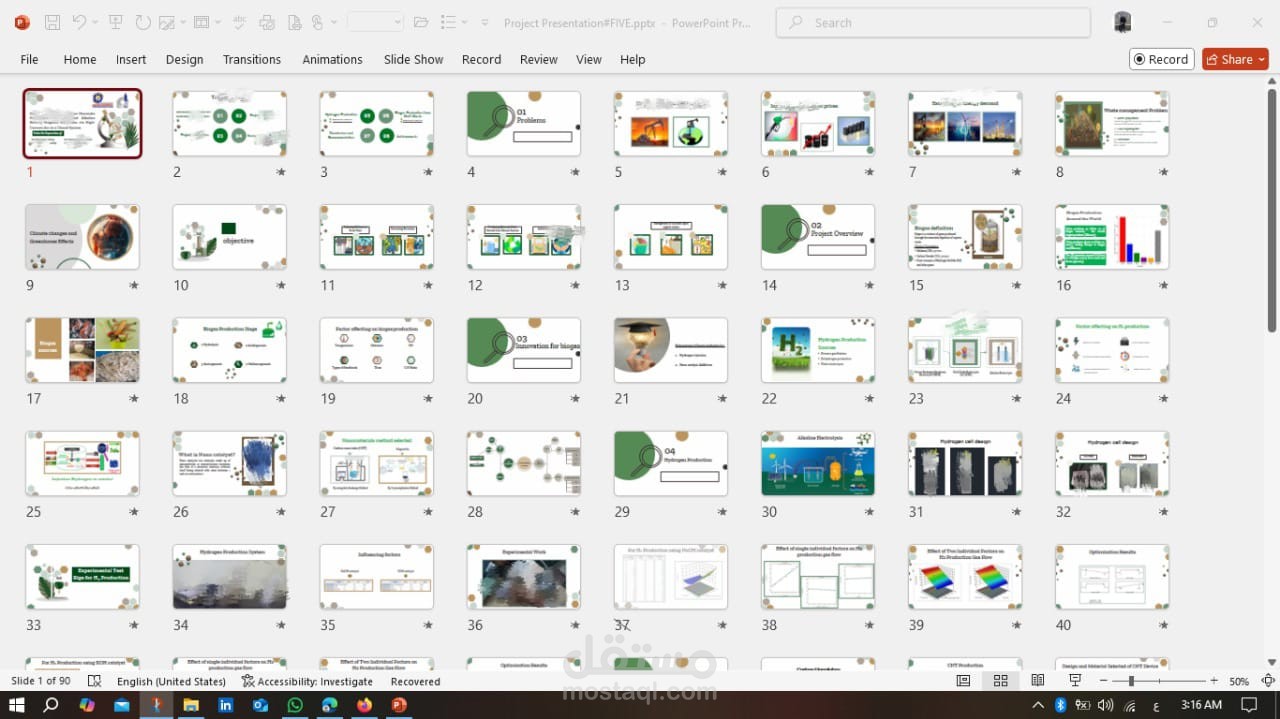1280x719 pixels.
Task: Click the Undo arrow icon
Action: [79, 22]
